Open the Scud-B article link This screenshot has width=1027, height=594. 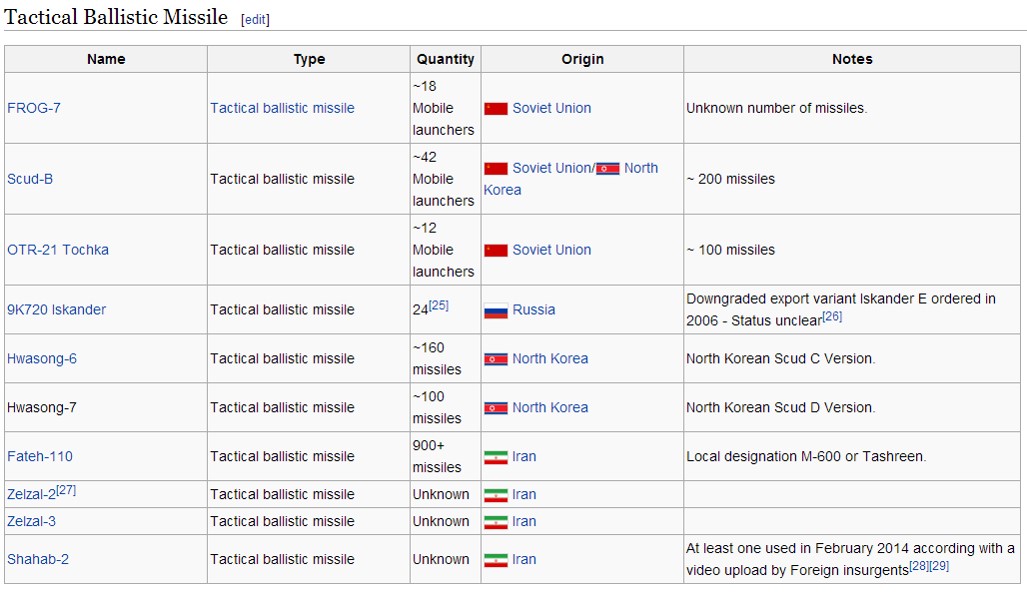pyautogui.click(x=29, y=179)
